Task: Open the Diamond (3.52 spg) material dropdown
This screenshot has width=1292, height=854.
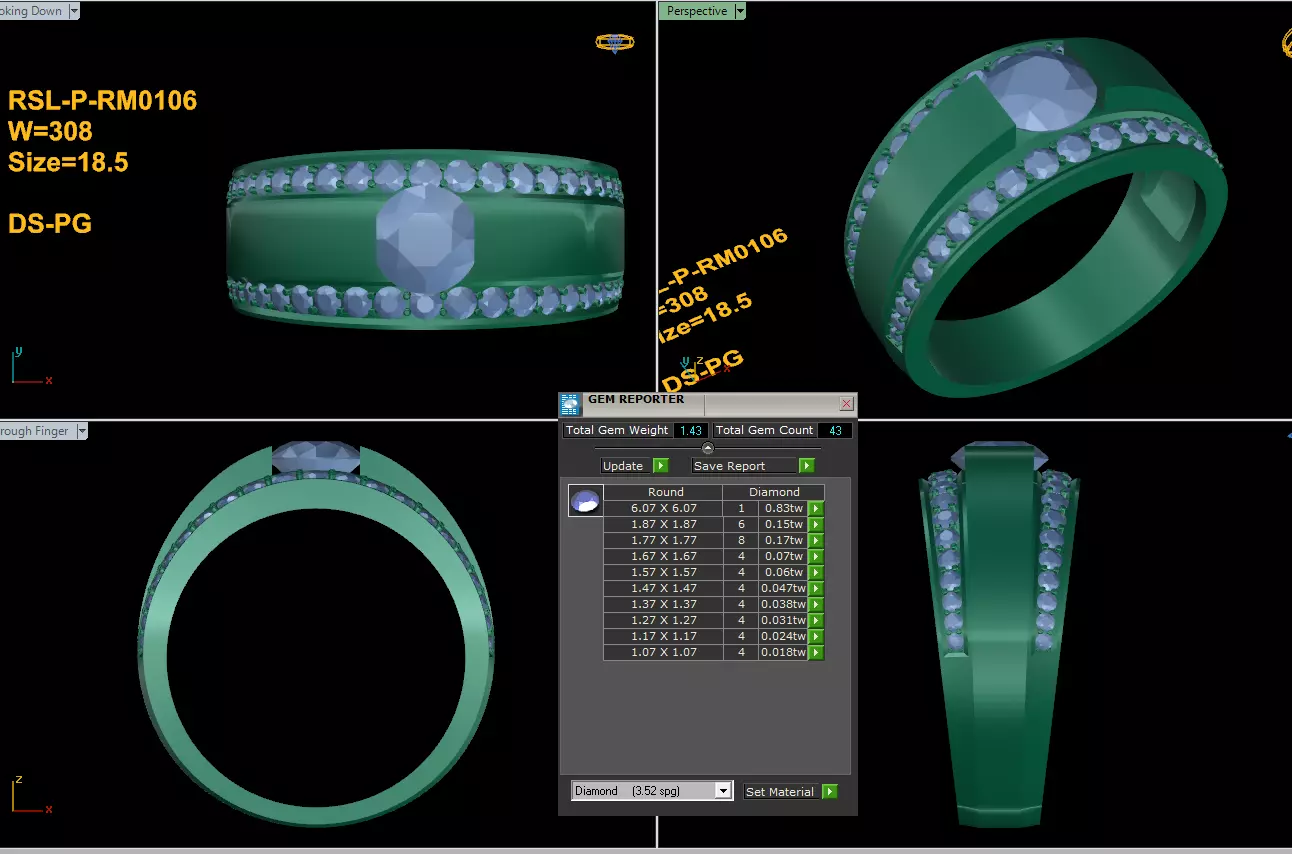Action: click(724, 791)
